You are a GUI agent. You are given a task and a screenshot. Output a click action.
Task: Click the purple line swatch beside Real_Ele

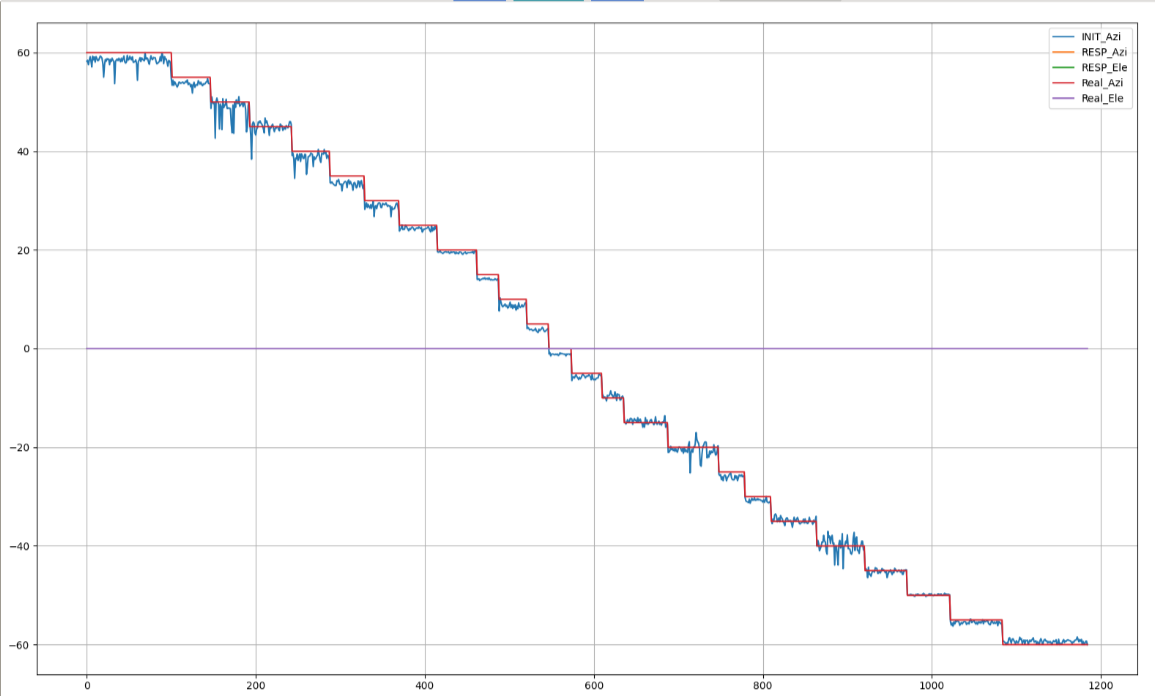point(1064,99)
